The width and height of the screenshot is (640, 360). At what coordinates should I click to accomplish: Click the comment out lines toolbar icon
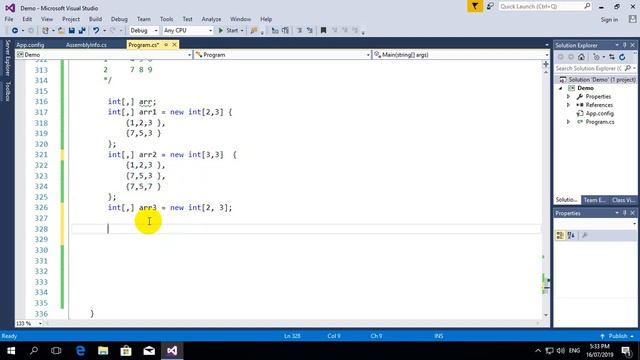299,30
